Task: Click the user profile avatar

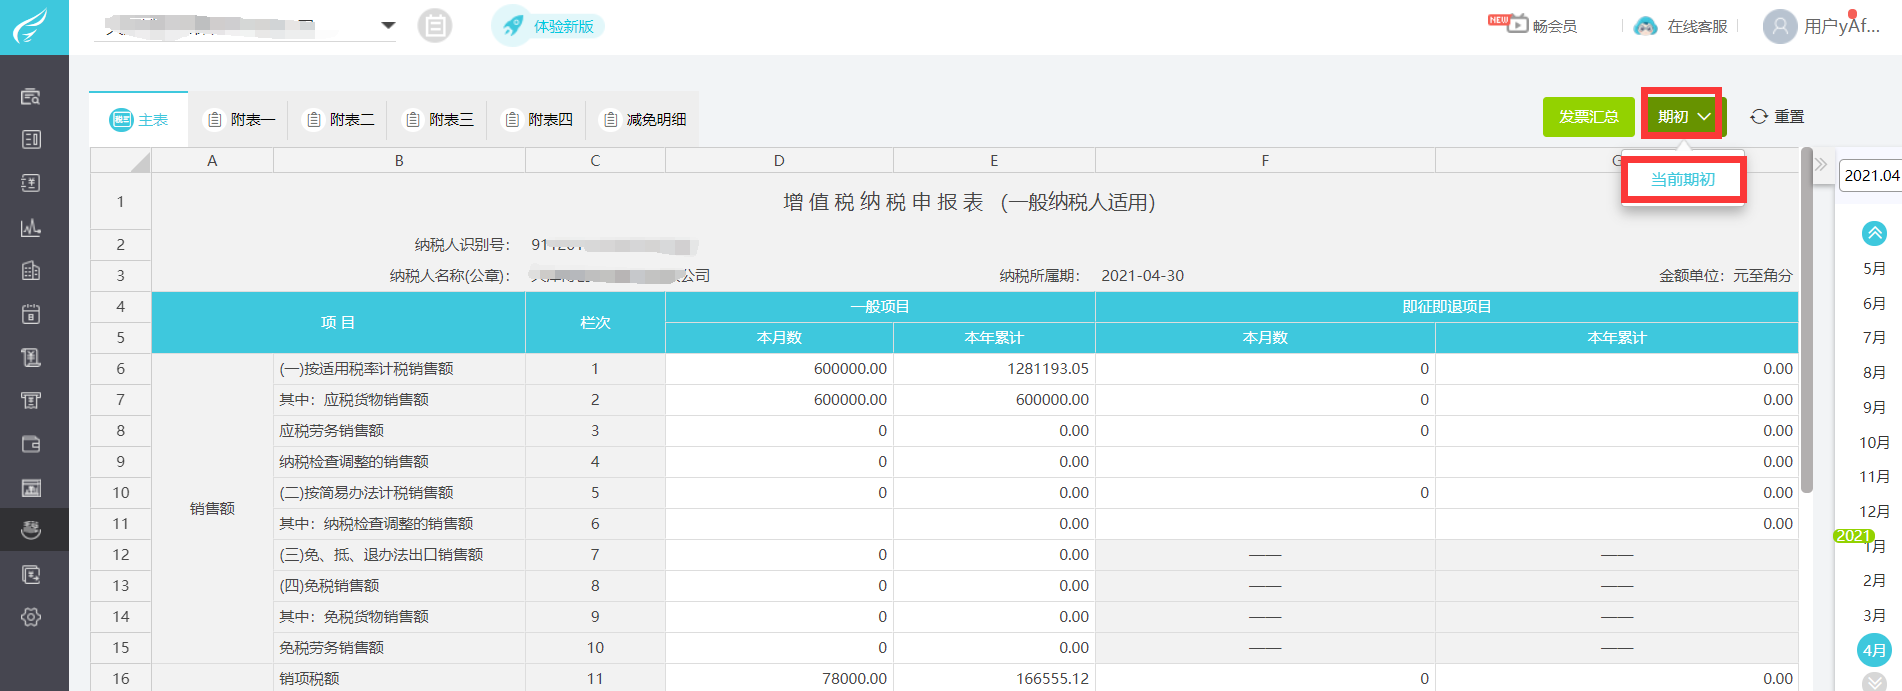Action: [1779, 26]
